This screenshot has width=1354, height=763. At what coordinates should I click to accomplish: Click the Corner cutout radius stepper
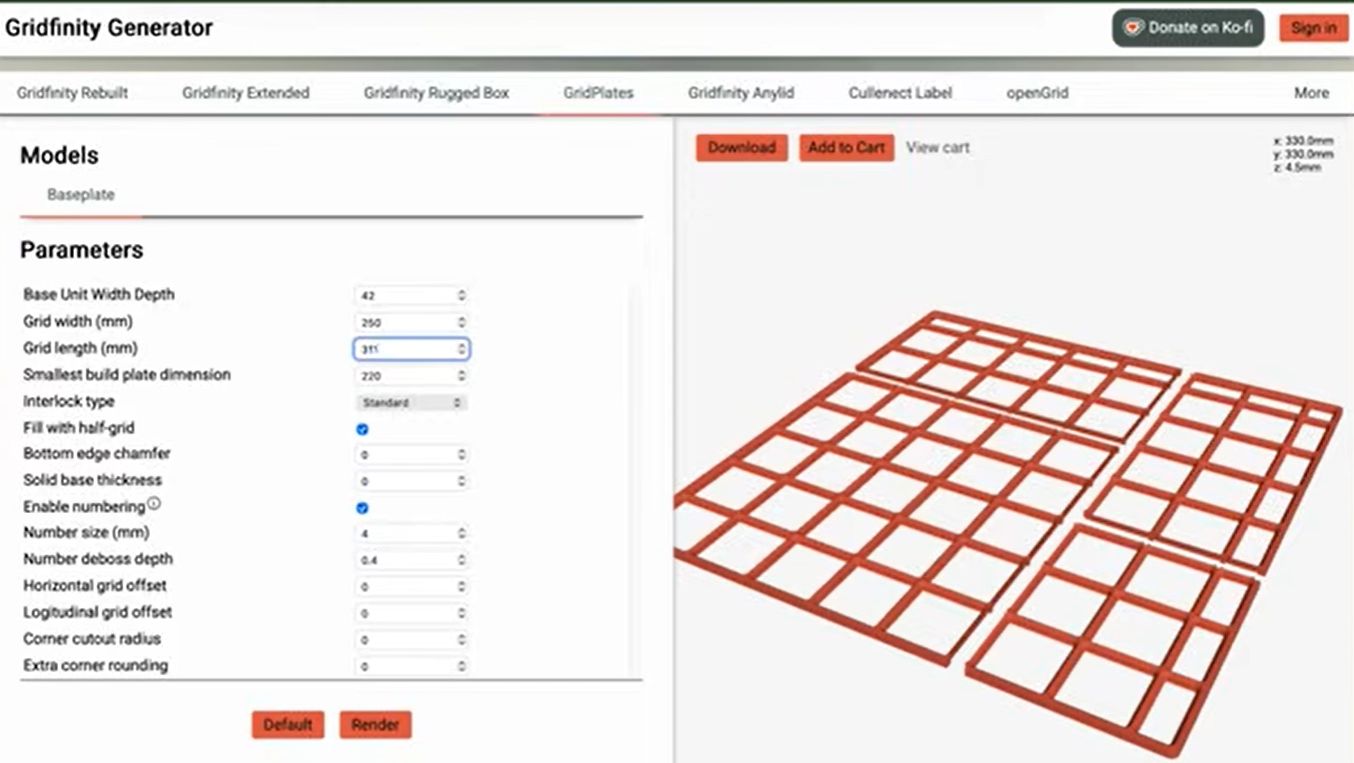click(461, 640)
